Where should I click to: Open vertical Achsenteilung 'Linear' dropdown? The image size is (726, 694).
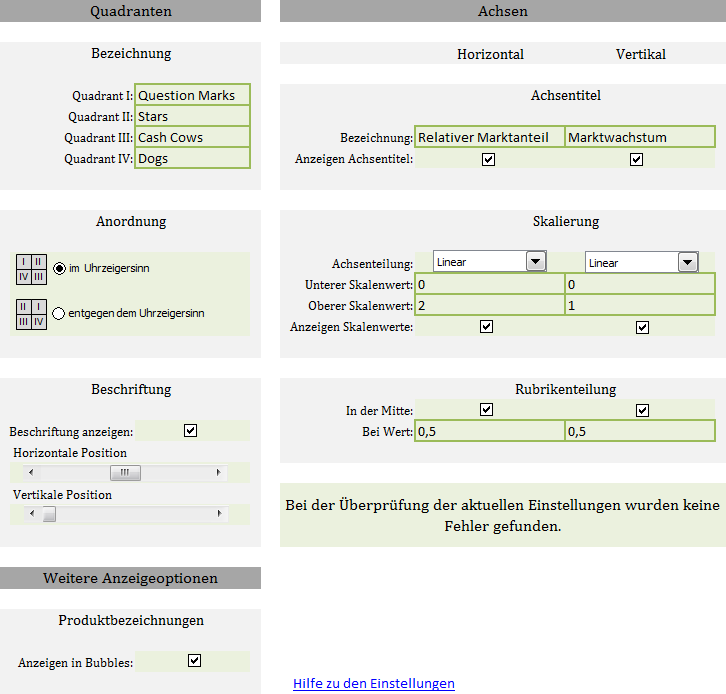click(688, 262)
